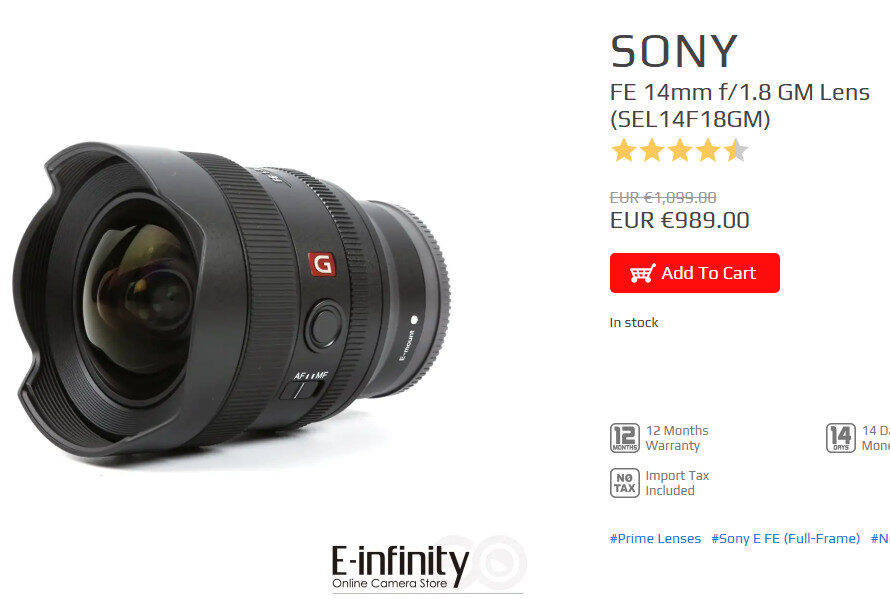Click the first rating star
The width and height of the screenshot is (890, 599).
(x=623, y=150)
